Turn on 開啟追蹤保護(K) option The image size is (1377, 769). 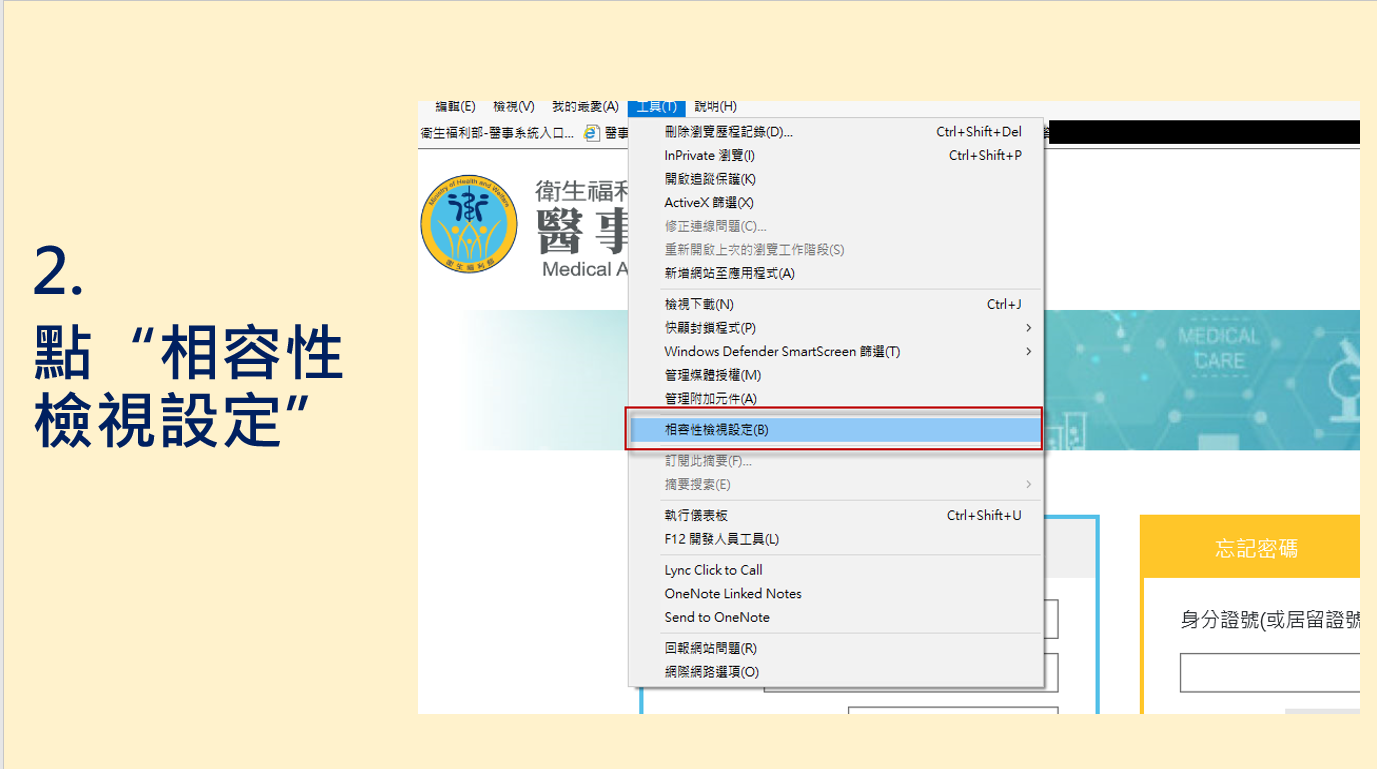pos(709,179)
